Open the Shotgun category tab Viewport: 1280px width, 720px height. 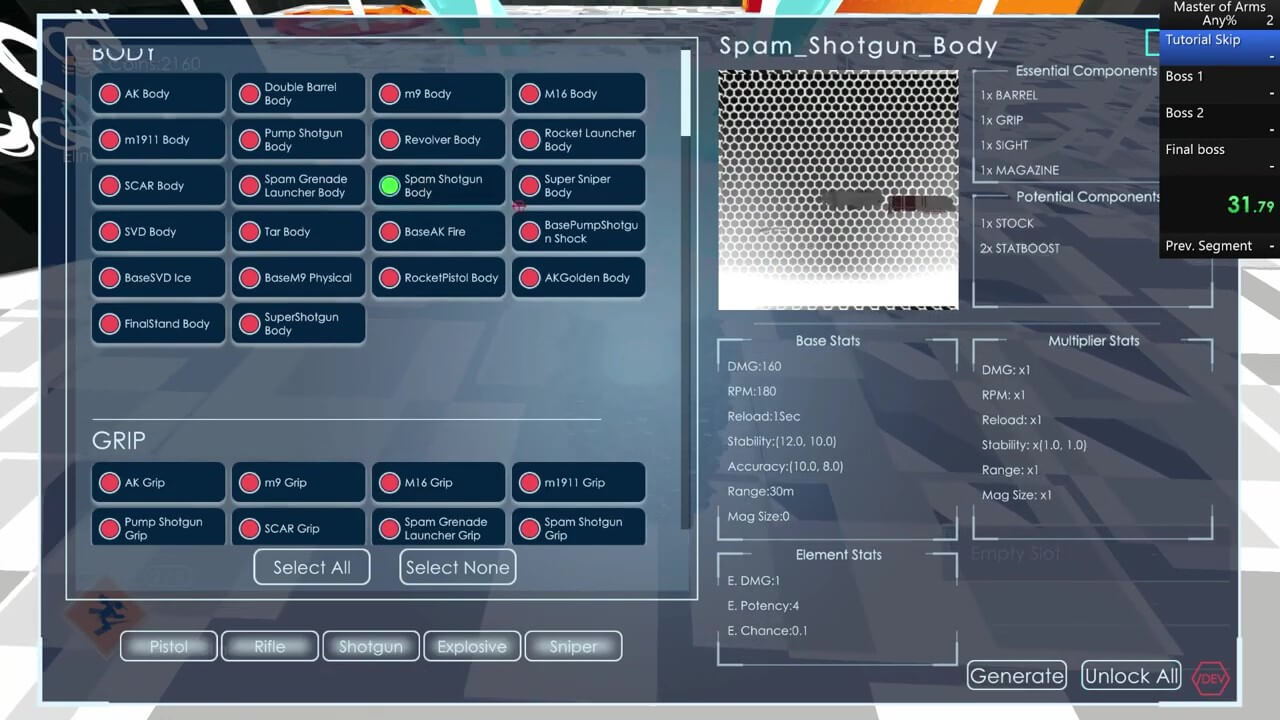point(370,647)
